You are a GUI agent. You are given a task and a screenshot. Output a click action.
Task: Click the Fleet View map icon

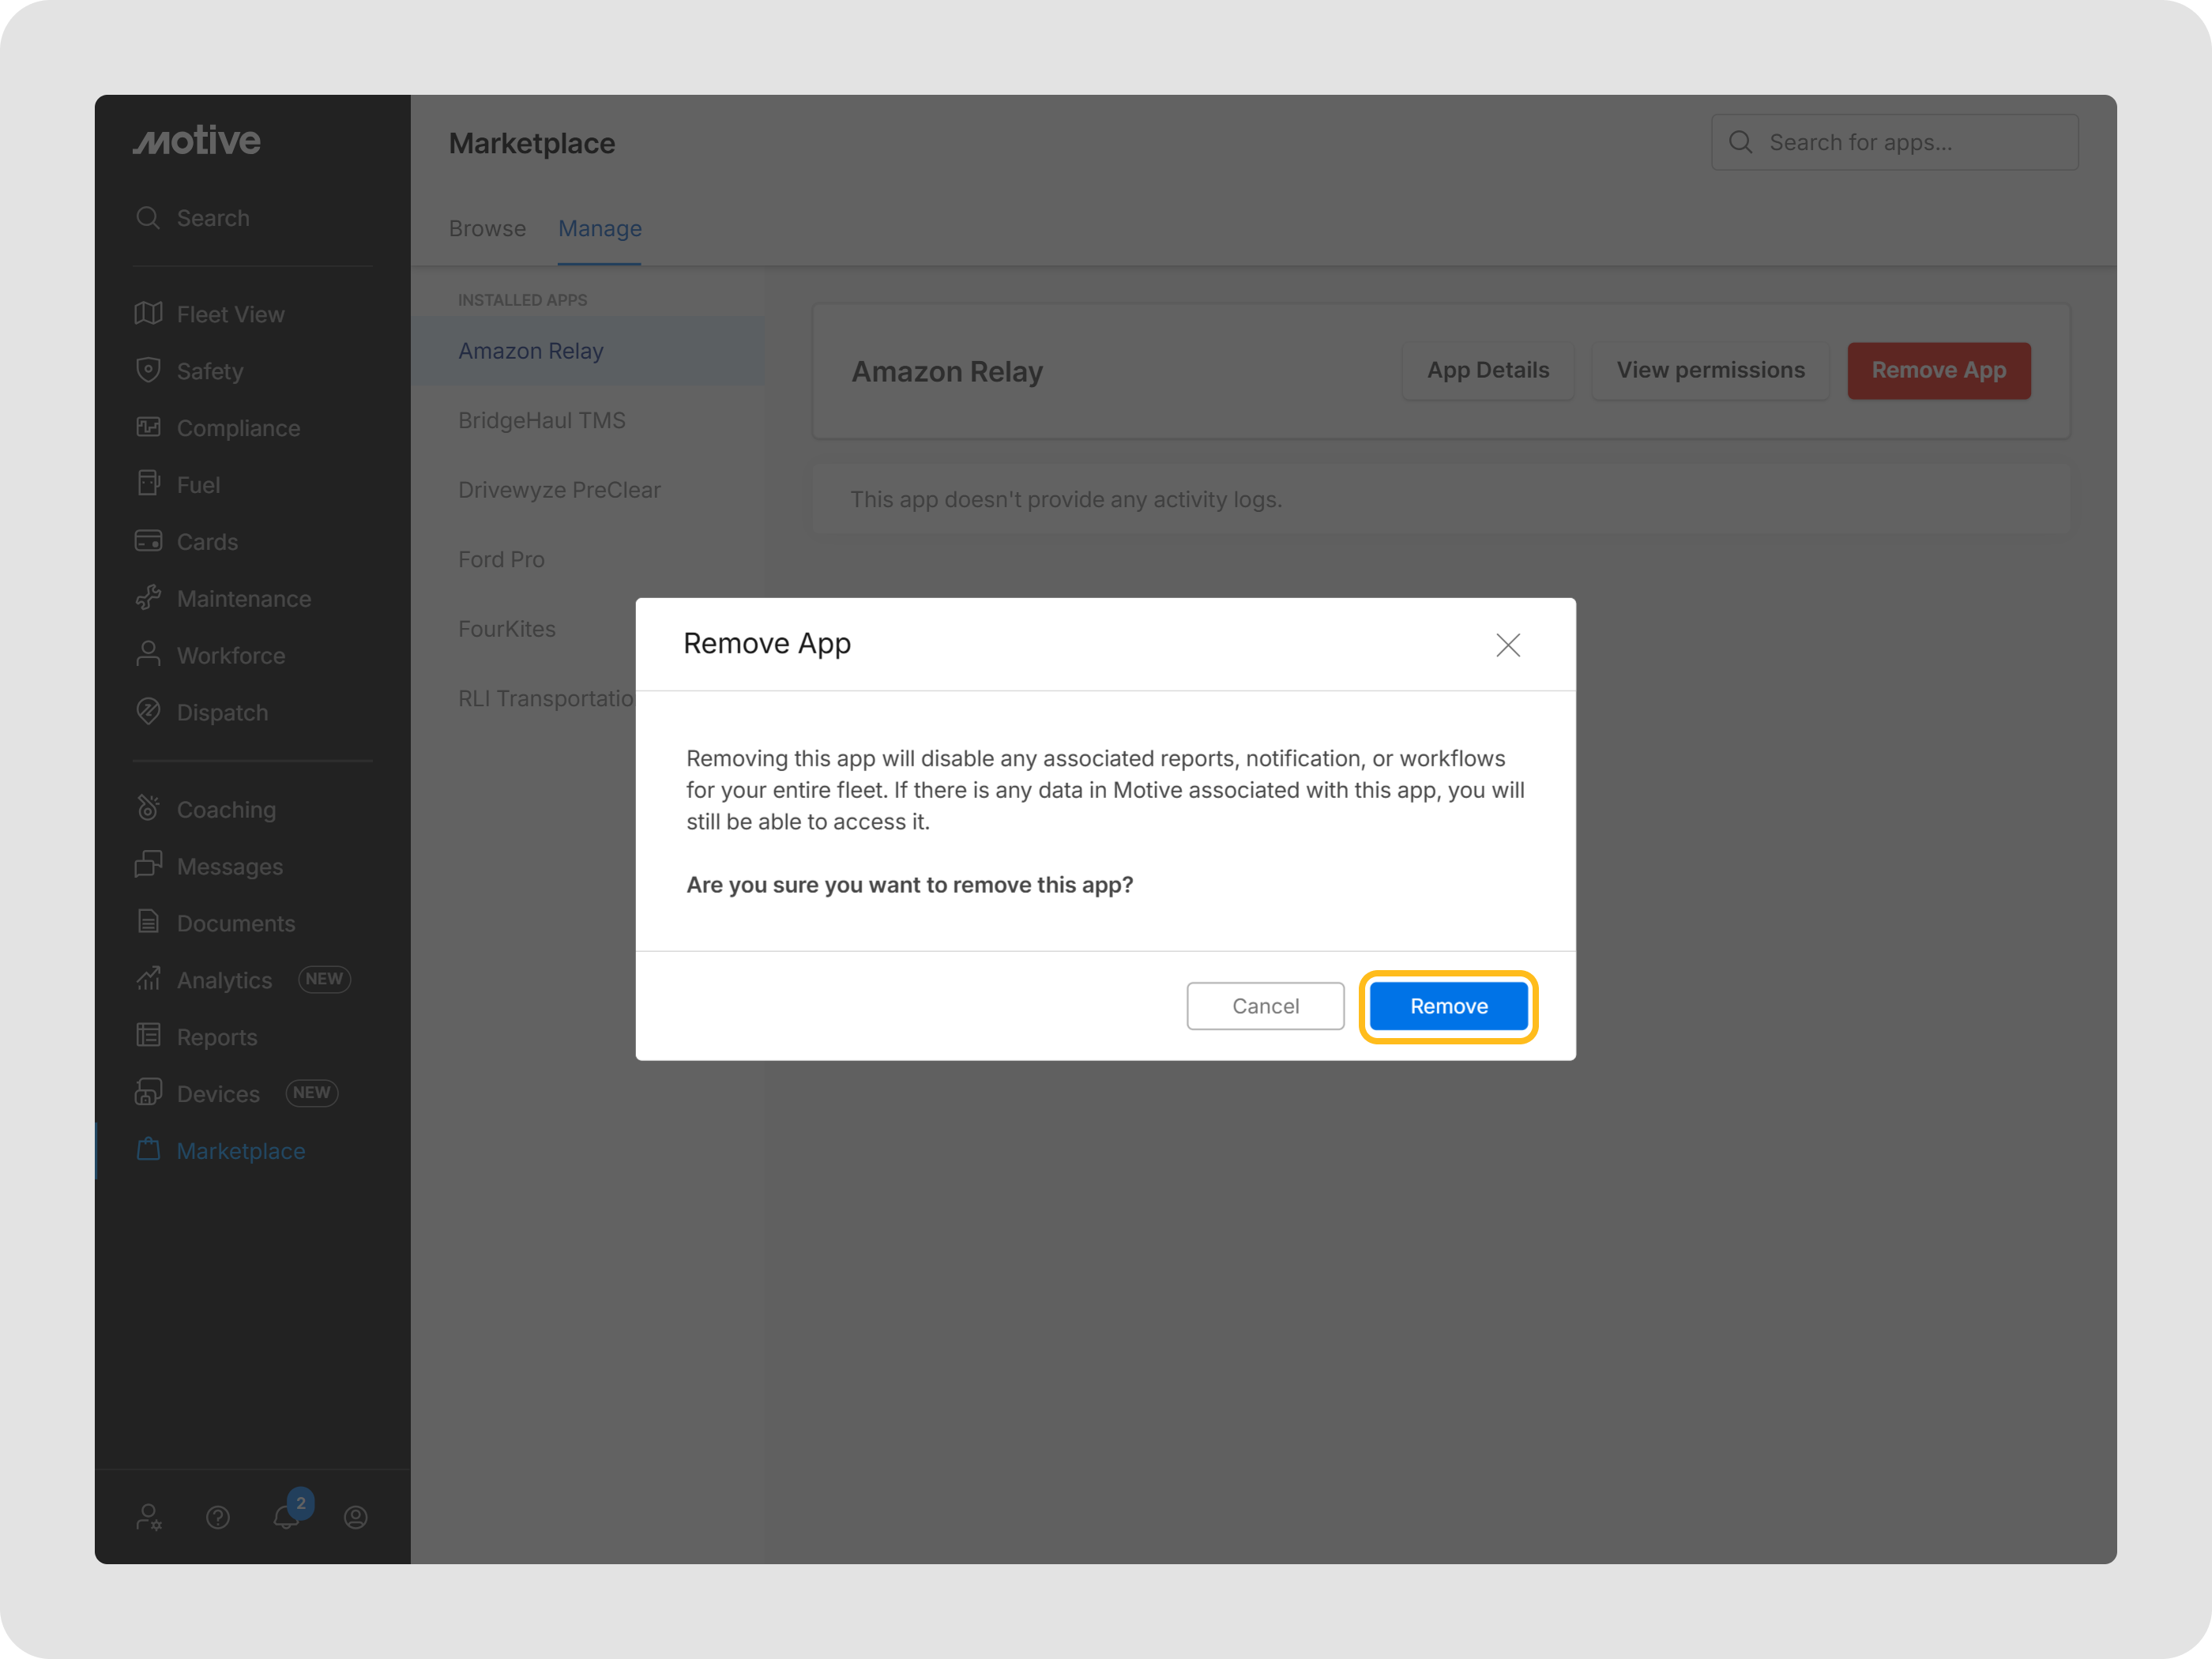point(148,314)
